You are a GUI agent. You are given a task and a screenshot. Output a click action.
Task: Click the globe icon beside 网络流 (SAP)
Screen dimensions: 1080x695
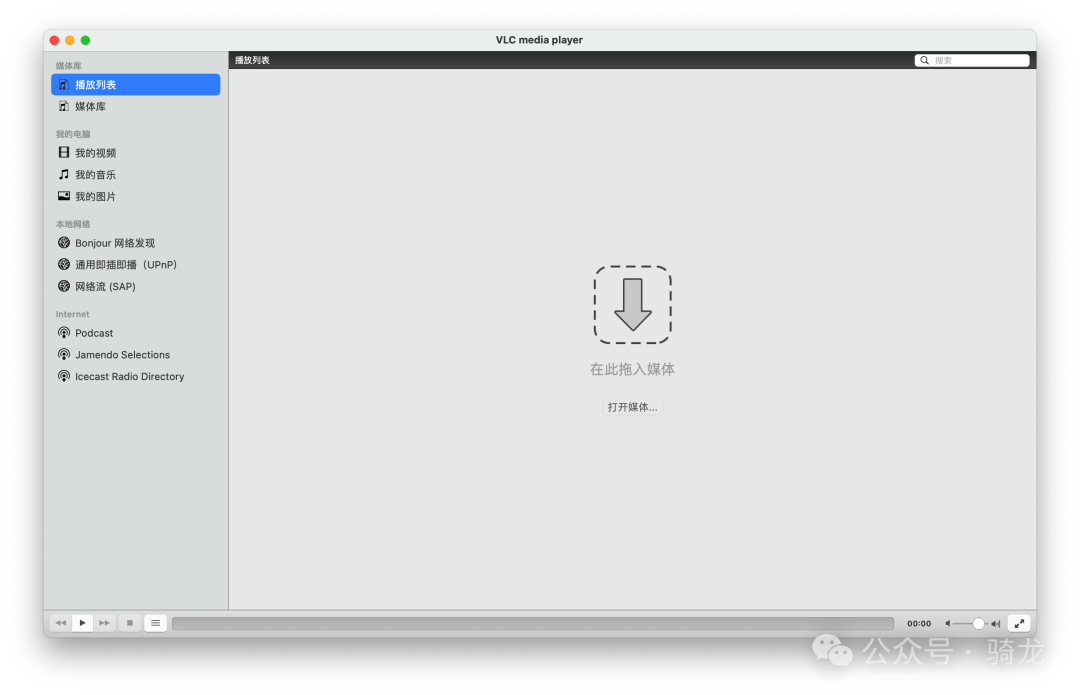[x=63, y=286]
